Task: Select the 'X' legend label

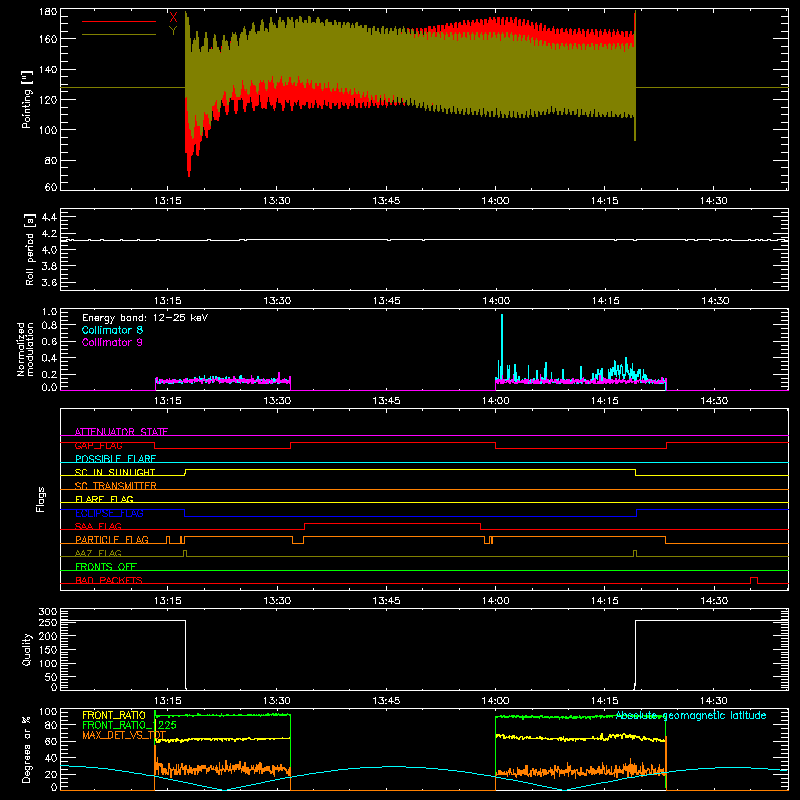Action: [x=173, y=18]
